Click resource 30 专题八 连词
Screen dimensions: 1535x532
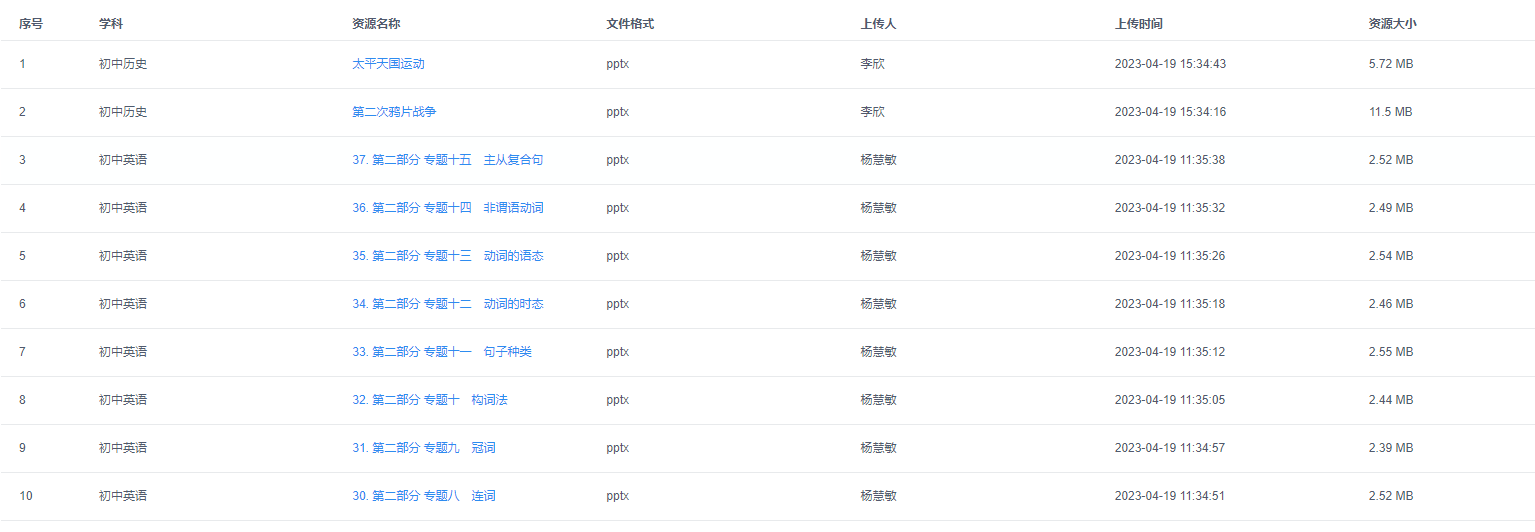(423, 496)
